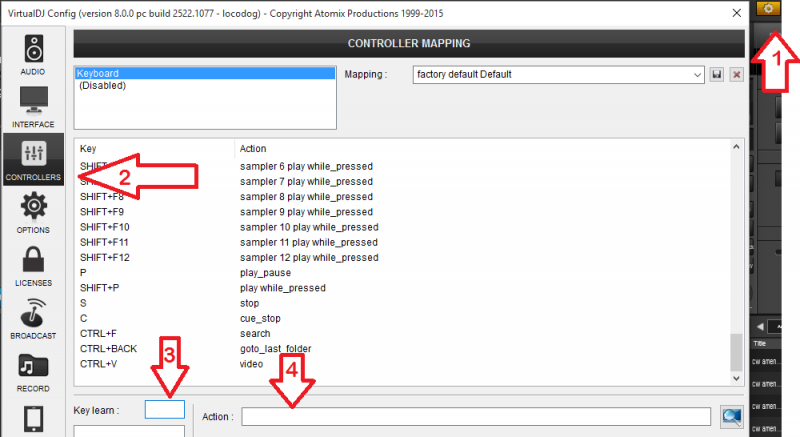Click the 'sampler 9 play while_pressed' action
Screen dimensions: 800x437
pyautogui.click(x=306, y=212)
